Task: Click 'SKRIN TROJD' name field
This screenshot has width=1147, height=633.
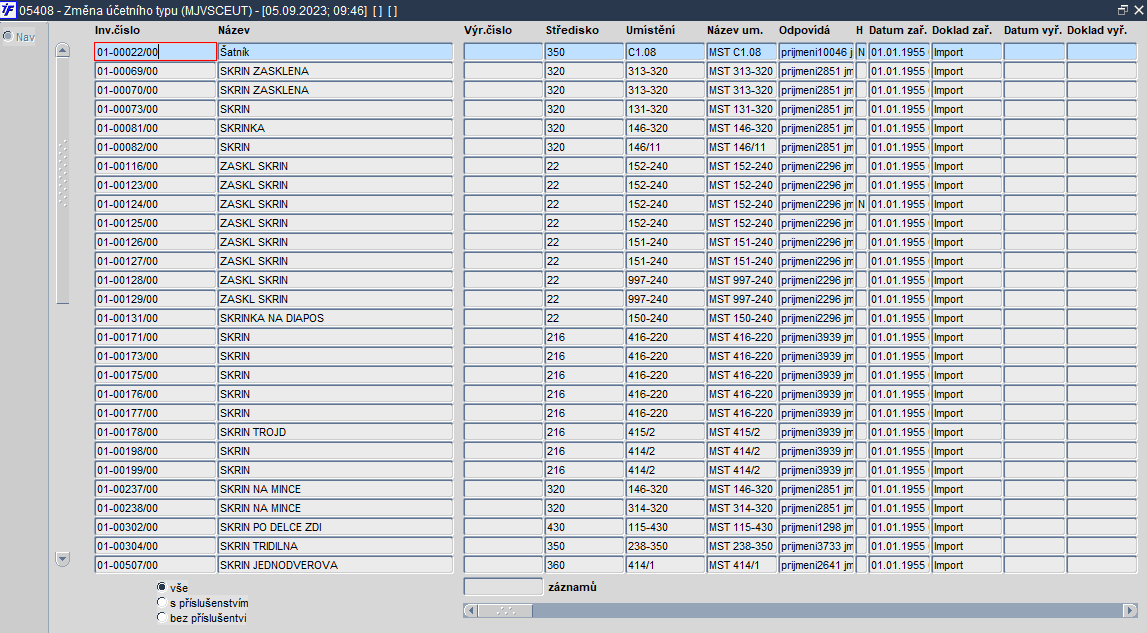Action: click(336, 432)
